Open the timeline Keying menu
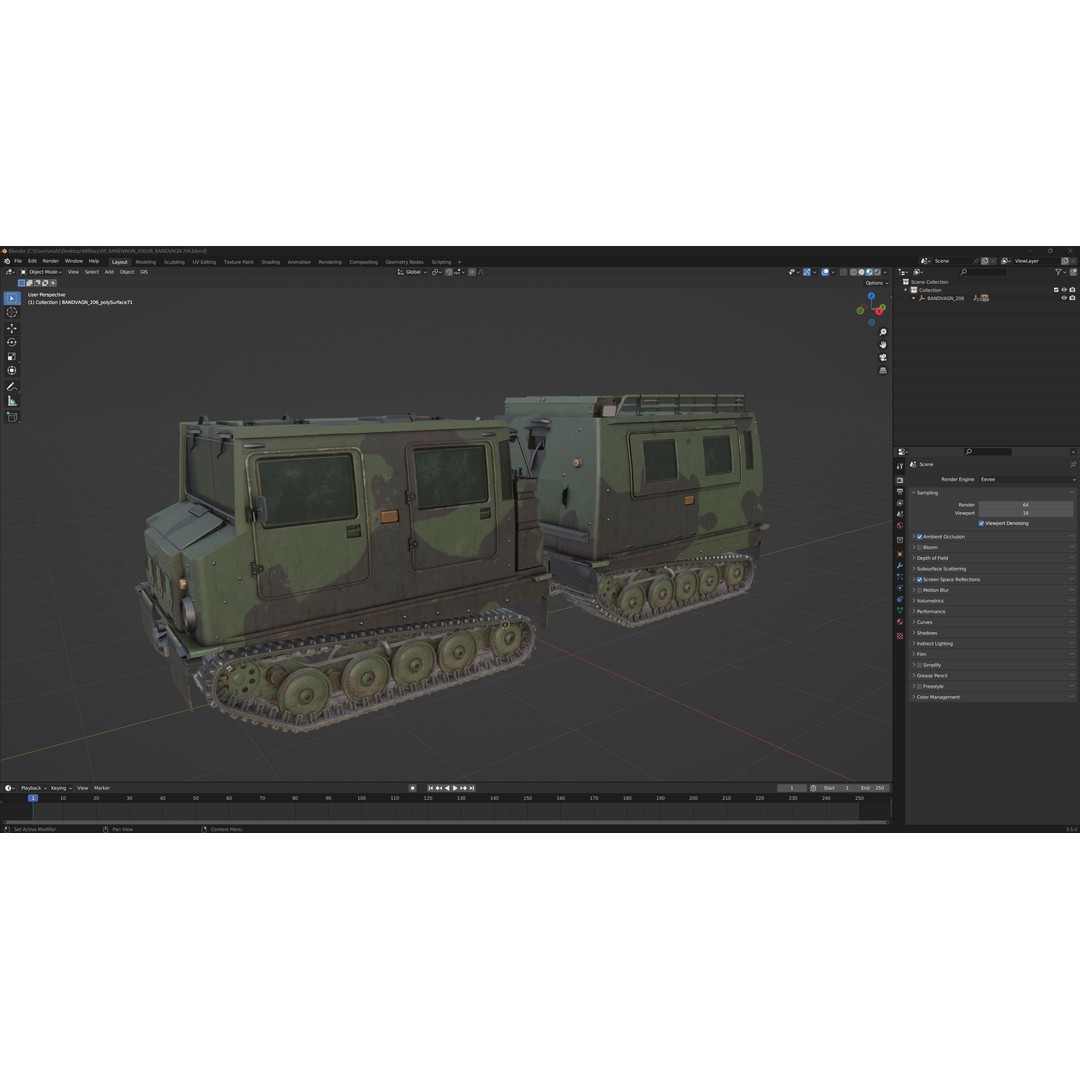The image size is (1080, 1080). point(61,789)
